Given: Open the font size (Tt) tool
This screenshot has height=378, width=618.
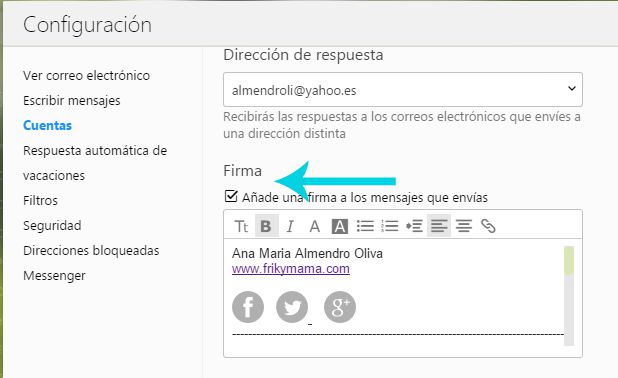Looking at the screenshot, I should point(241,226).
